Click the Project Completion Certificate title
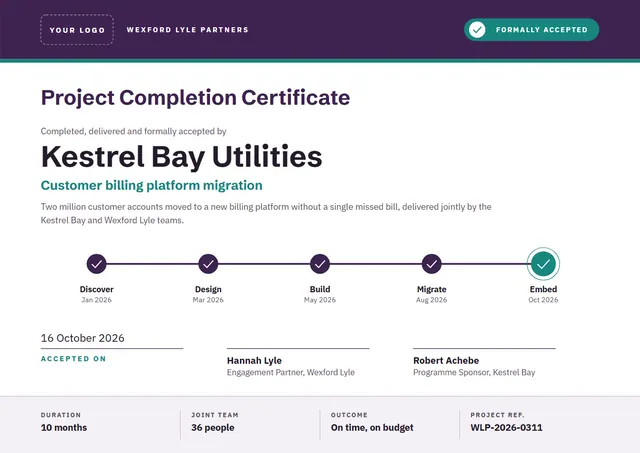The height and width of the screenshot is (453, 640). [x=196, y=98]
